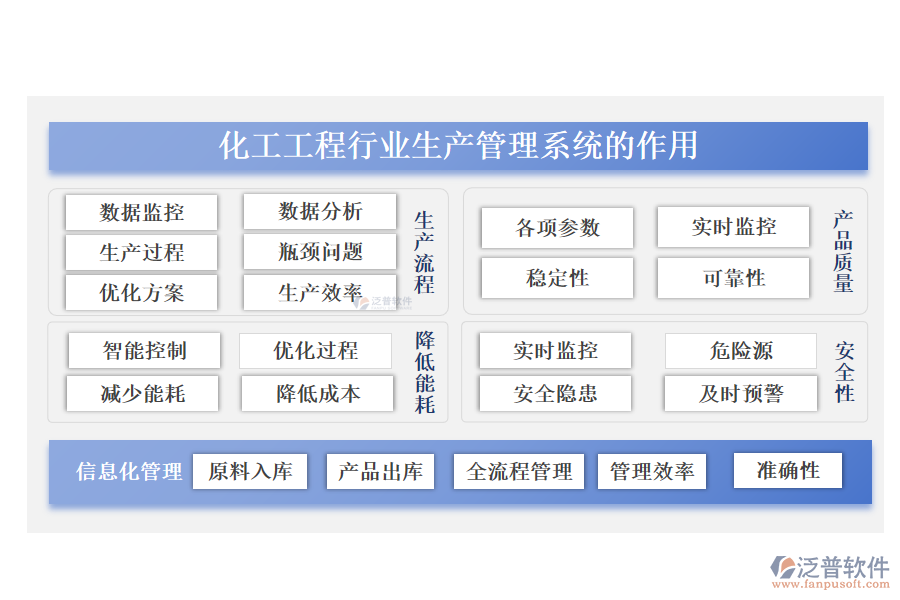Screen dimensions: 900x600
Task: Click the 信息化管理 section label
Action: (127, 470)
